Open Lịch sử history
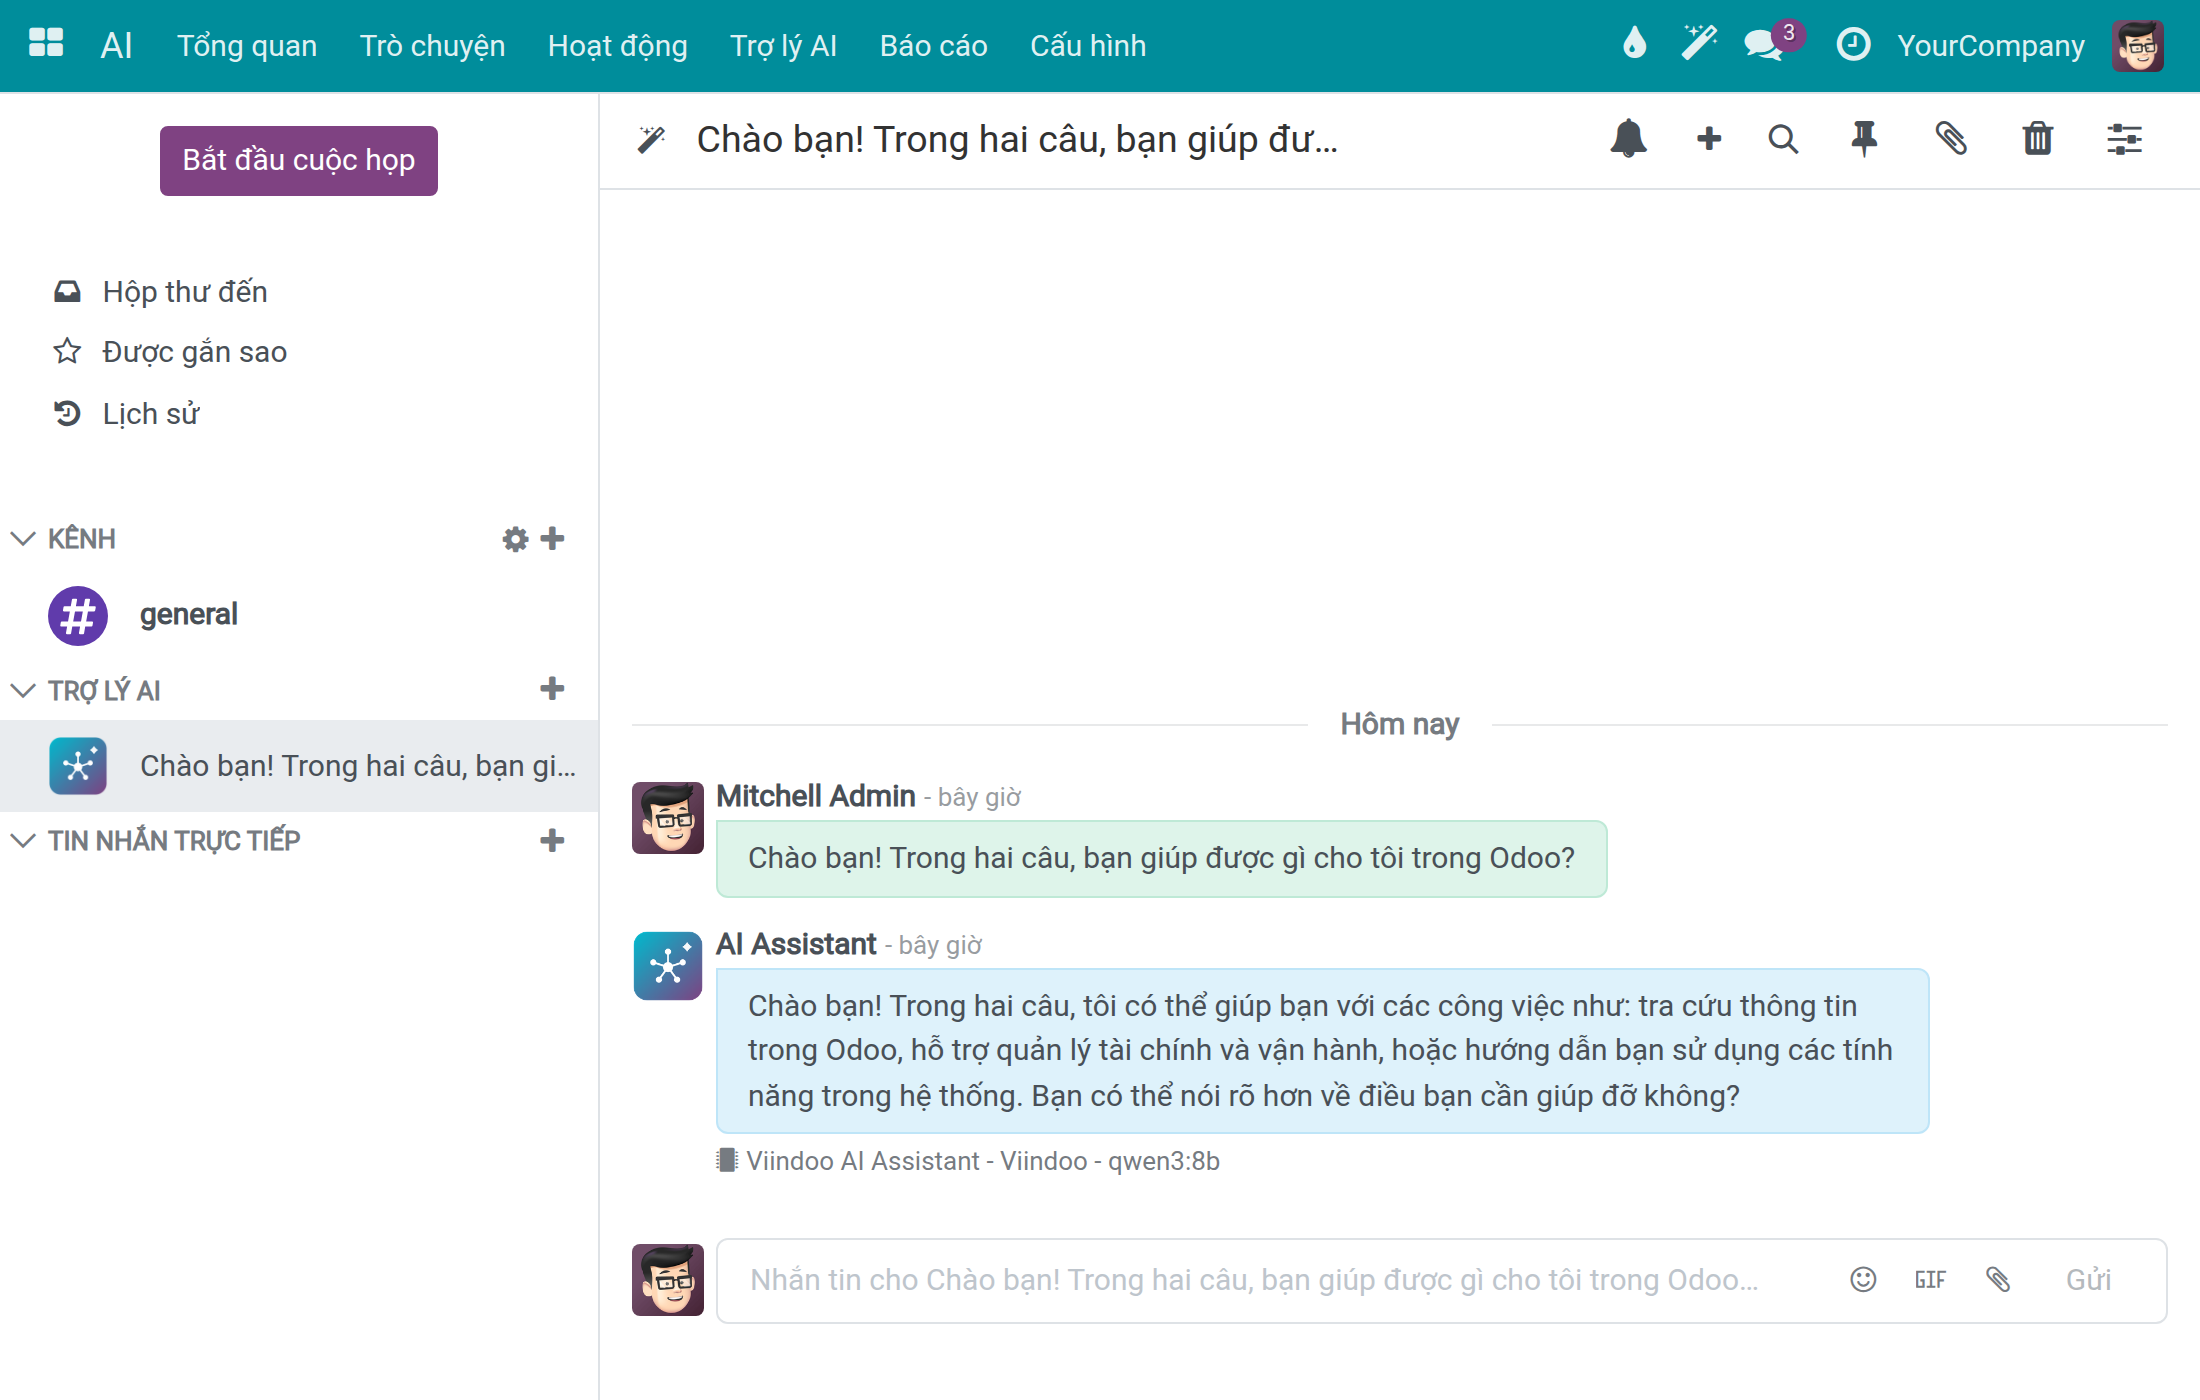2200x1400 pixels. coord(150,414)
